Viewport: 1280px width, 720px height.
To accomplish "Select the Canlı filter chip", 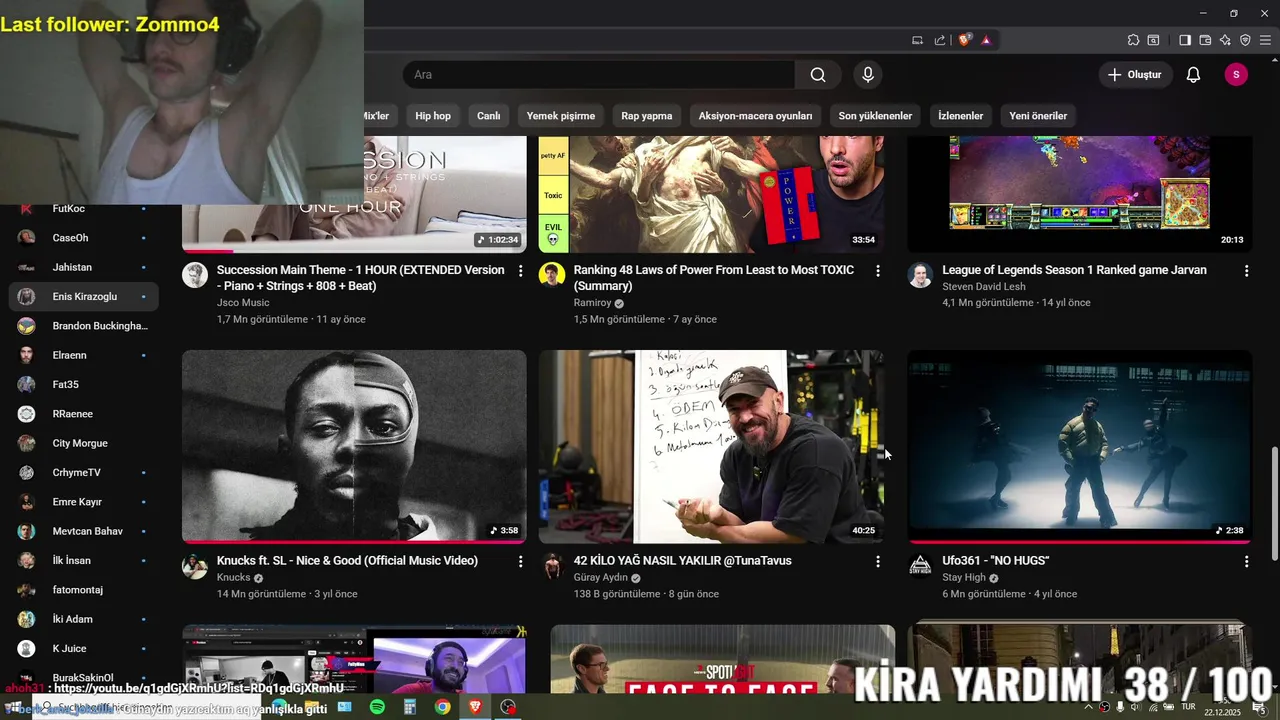I will coord(488,116).
